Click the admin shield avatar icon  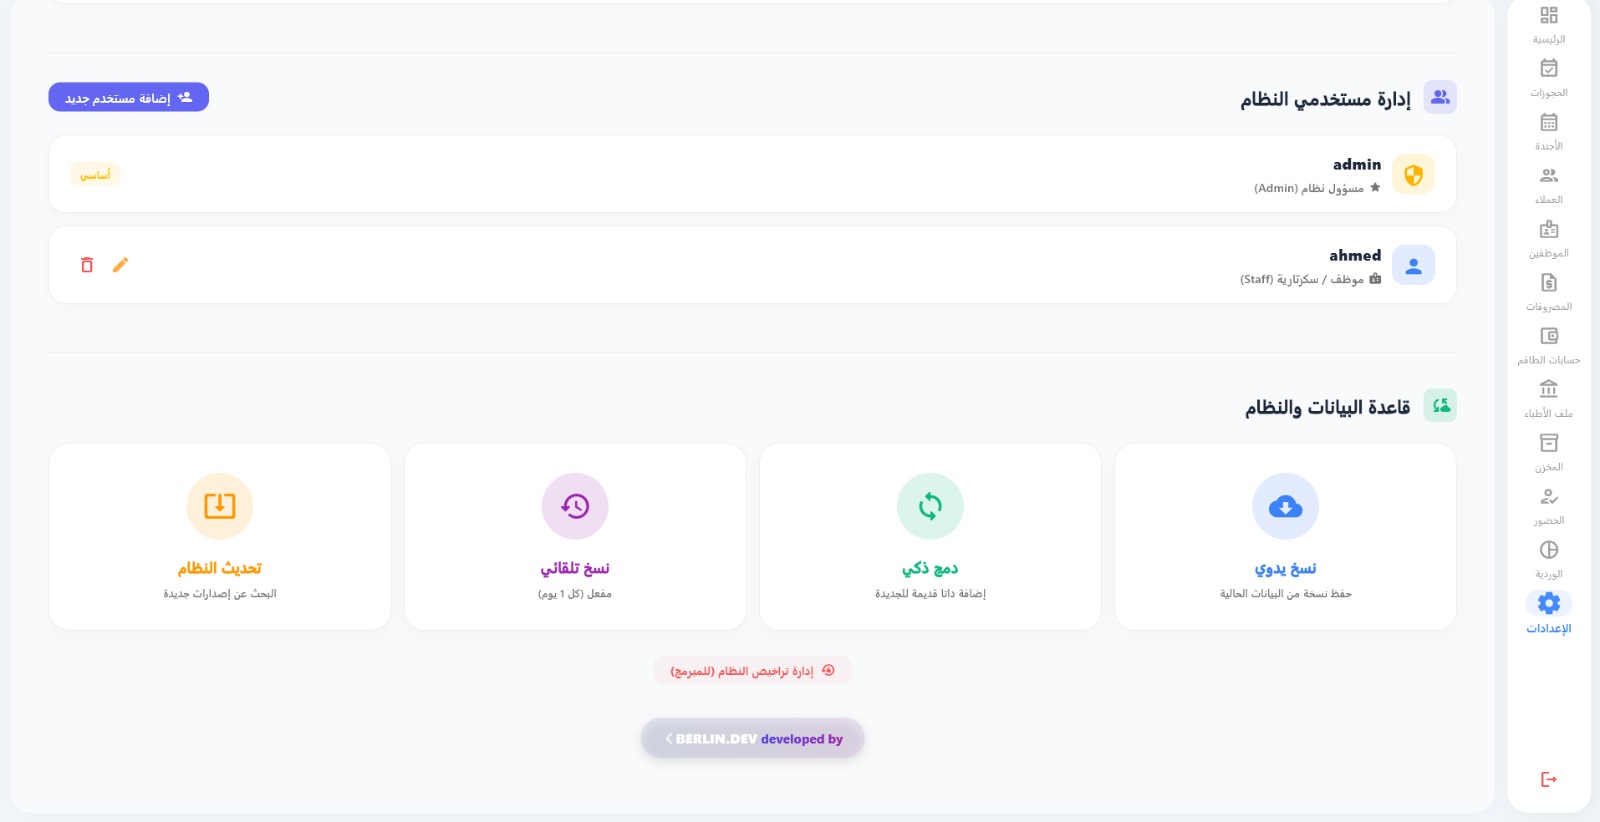(x=1413, y=173)
